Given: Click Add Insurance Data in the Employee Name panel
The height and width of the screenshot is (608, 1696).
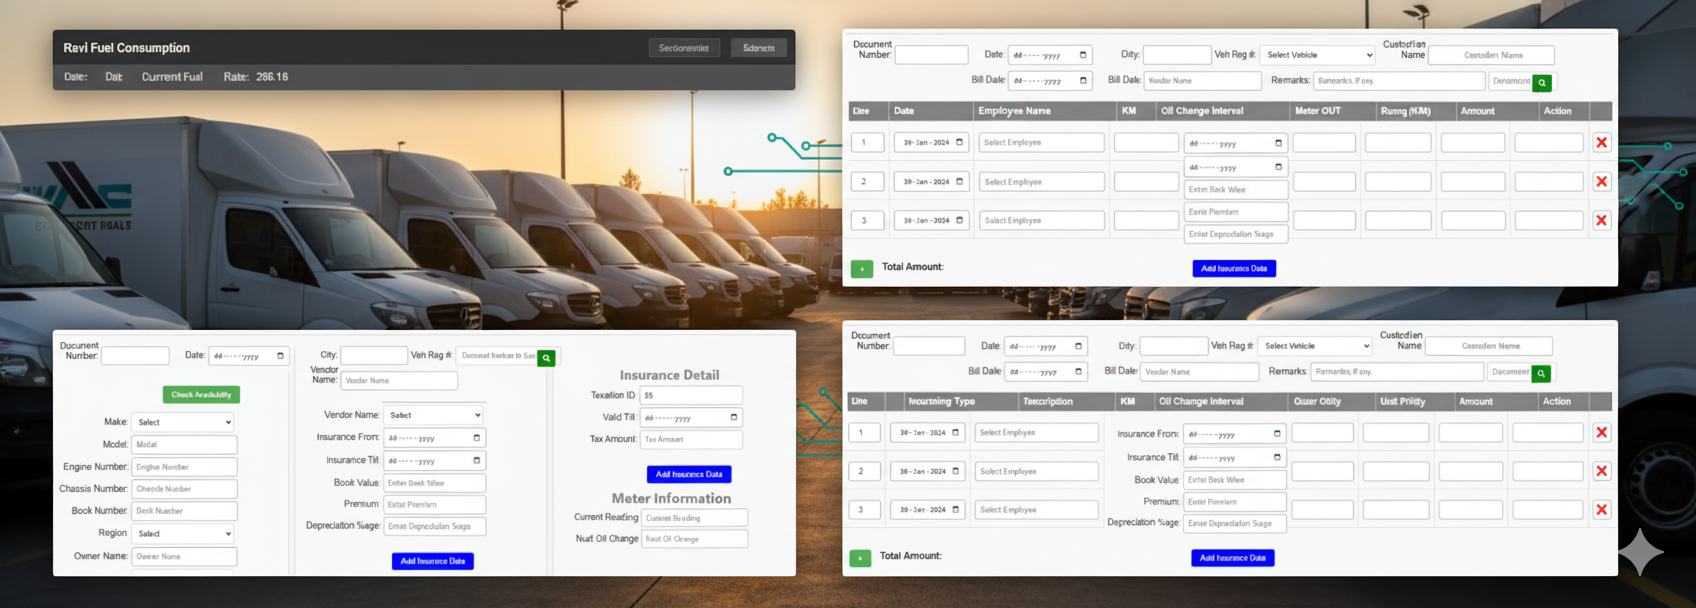Looking at the screenshot, I should click(x=1234, y=268).
